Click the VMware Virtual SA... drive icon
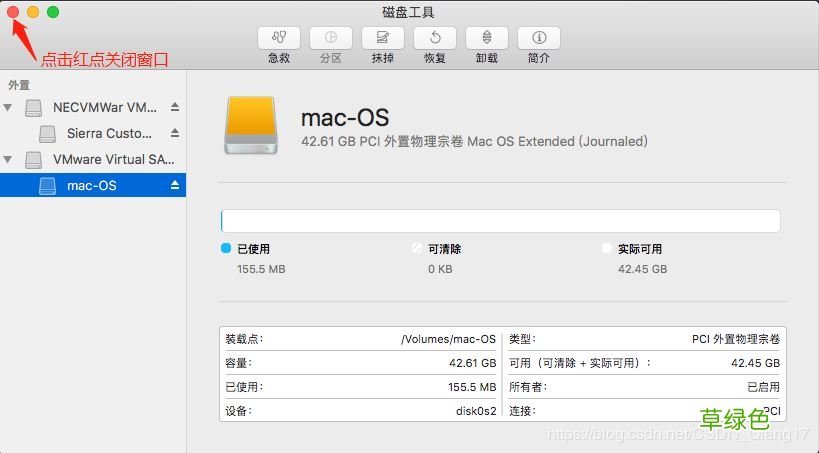 click(x=33, y=160)
